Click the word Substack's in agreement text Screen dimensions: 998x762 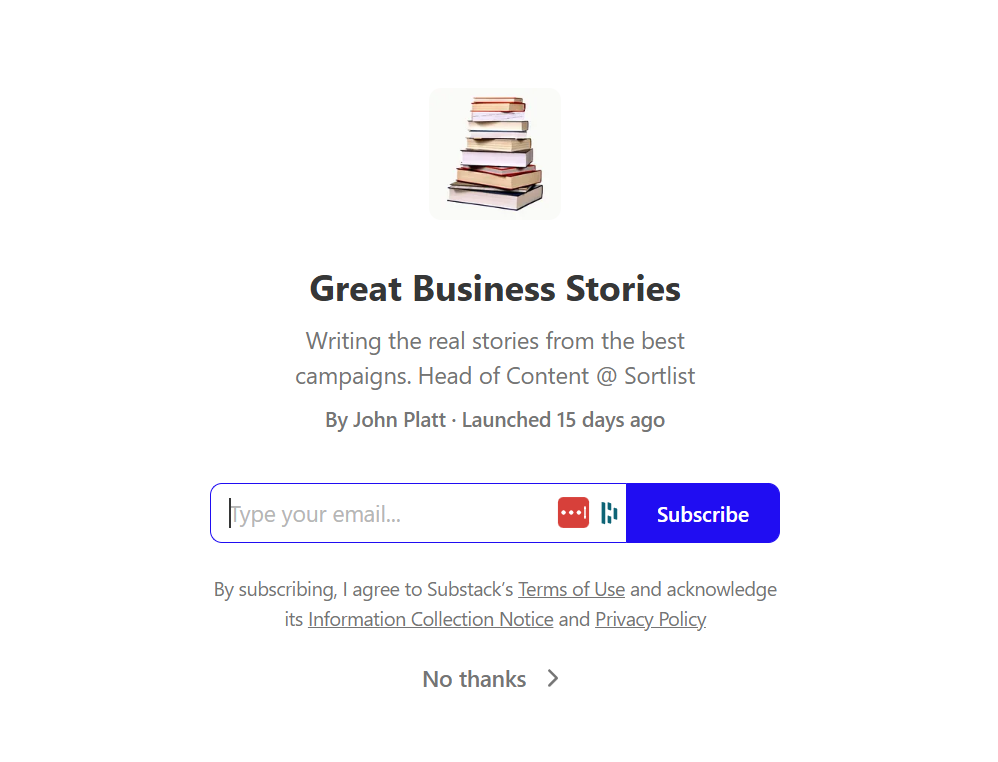click(470, 589)
